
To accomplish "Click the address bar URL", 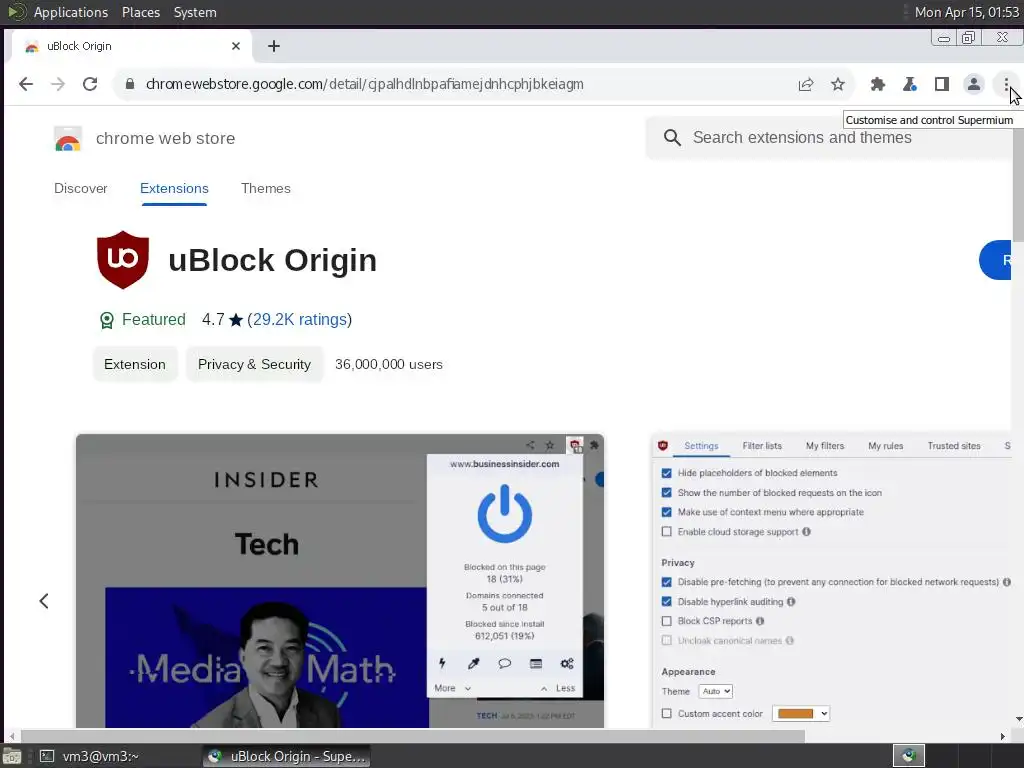I will (364, 84).
